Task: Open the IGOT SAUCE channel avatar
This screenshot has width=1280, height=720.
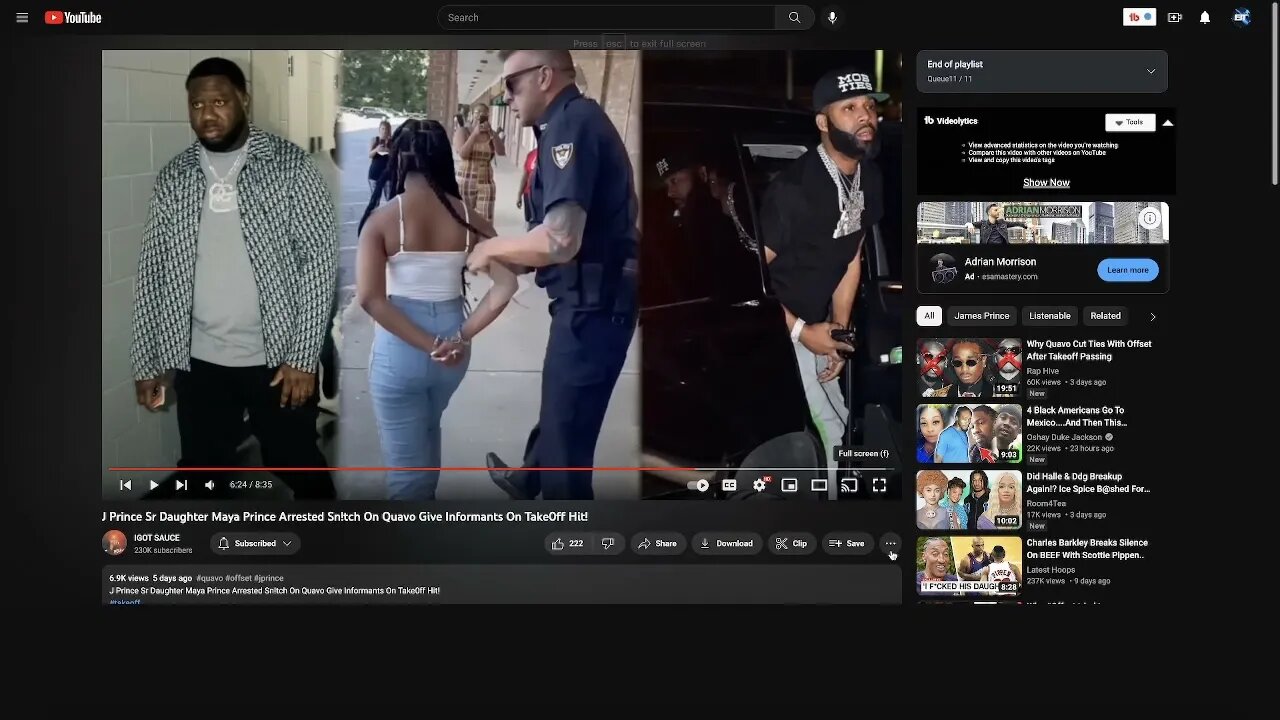Action: [x=114, y=543]
